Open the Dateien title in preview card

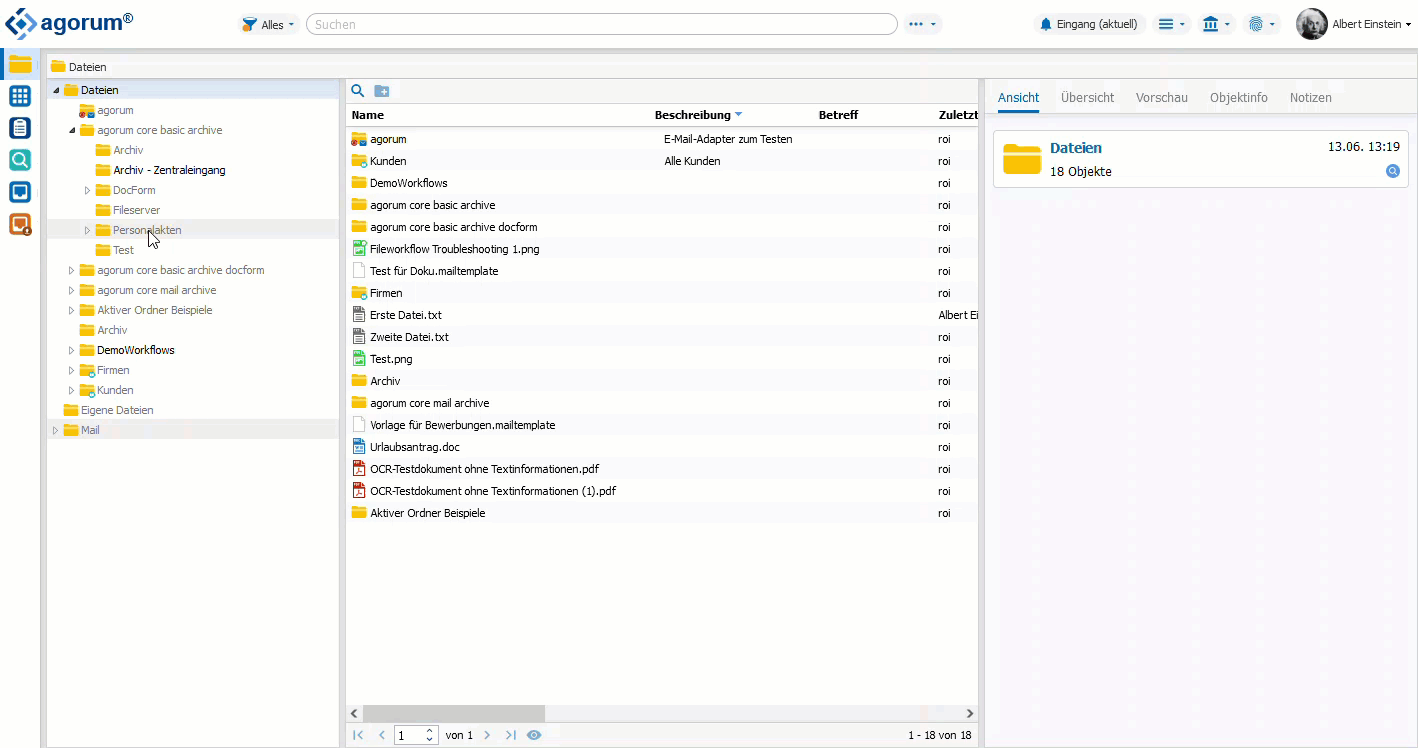1076,148
